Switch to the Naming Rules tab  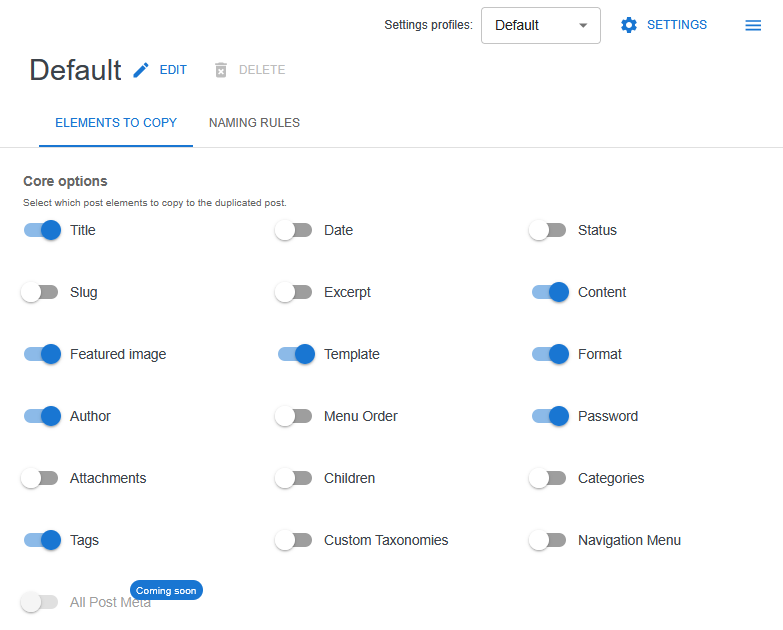tap(254, 123)
